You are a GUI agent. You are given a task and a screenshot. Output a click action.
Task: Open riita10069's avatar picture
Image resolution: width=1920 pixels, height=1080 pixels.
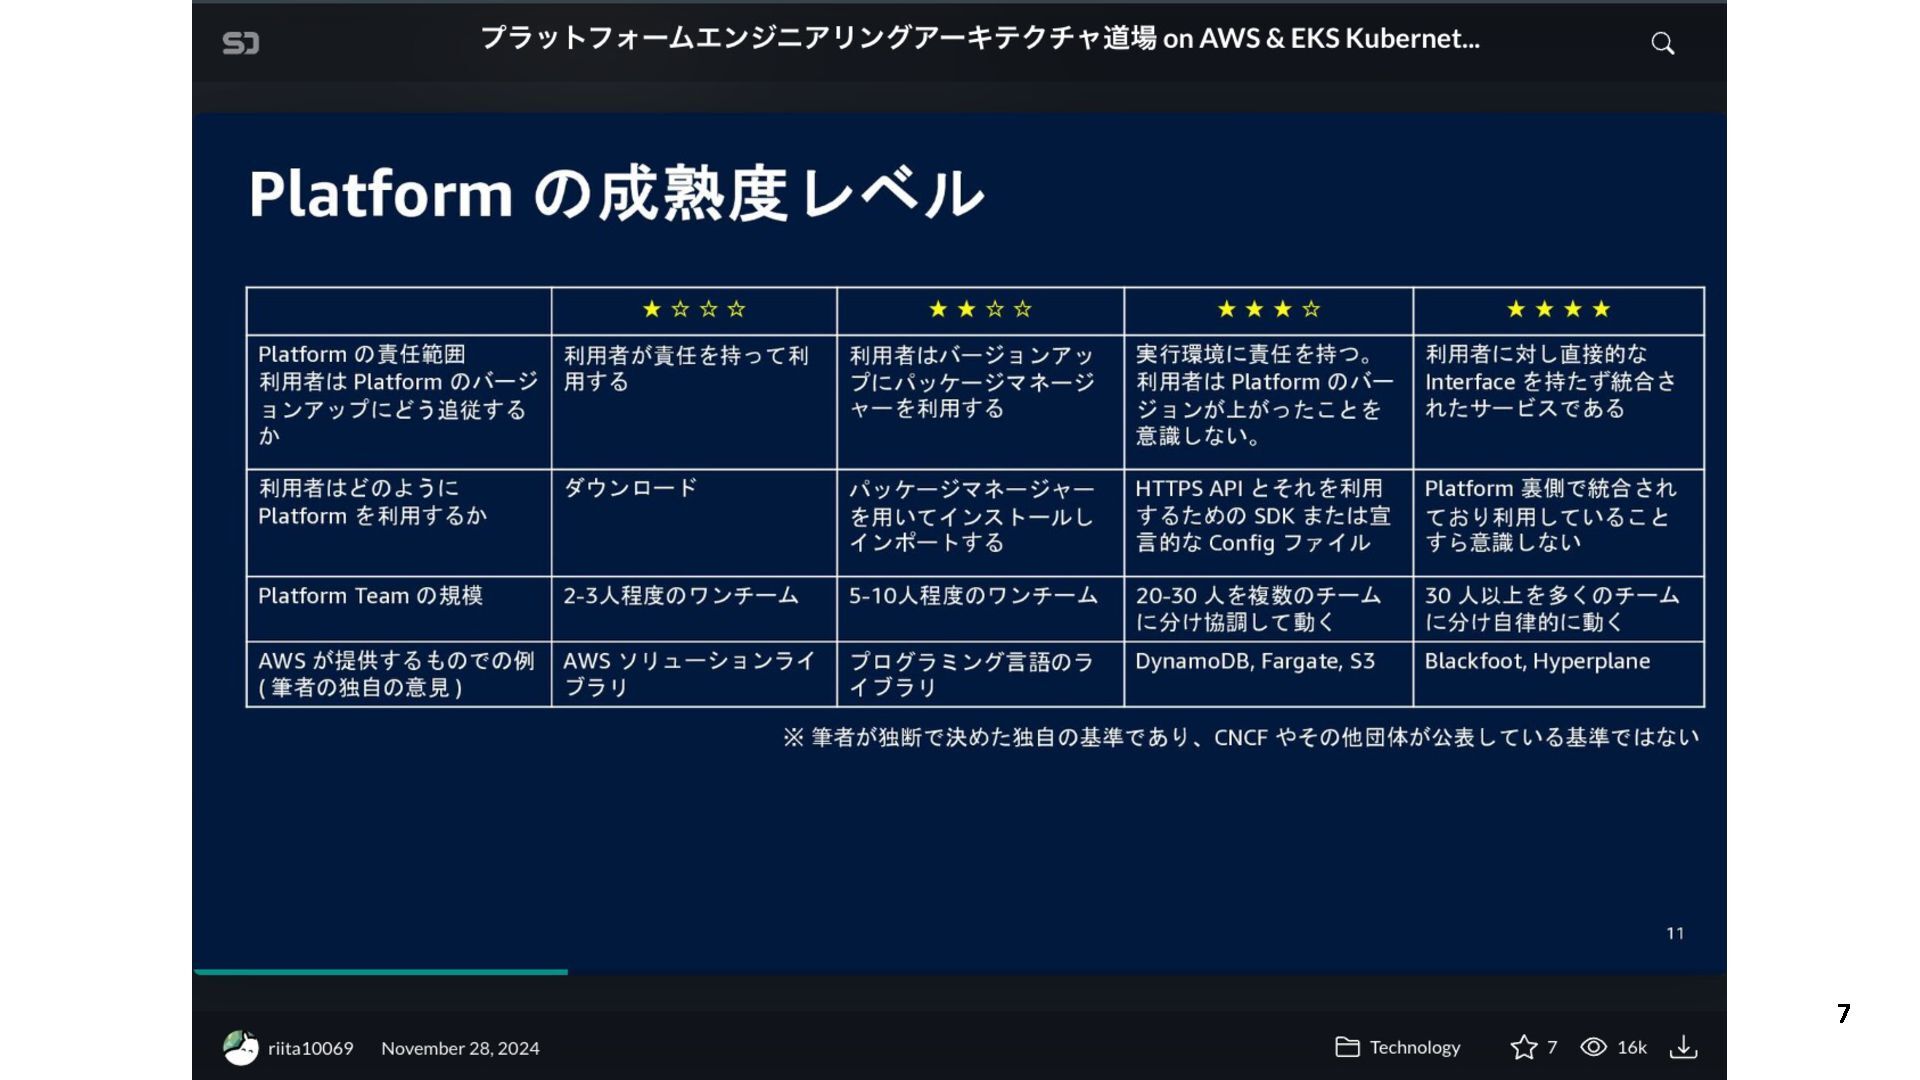(240, 1048)
